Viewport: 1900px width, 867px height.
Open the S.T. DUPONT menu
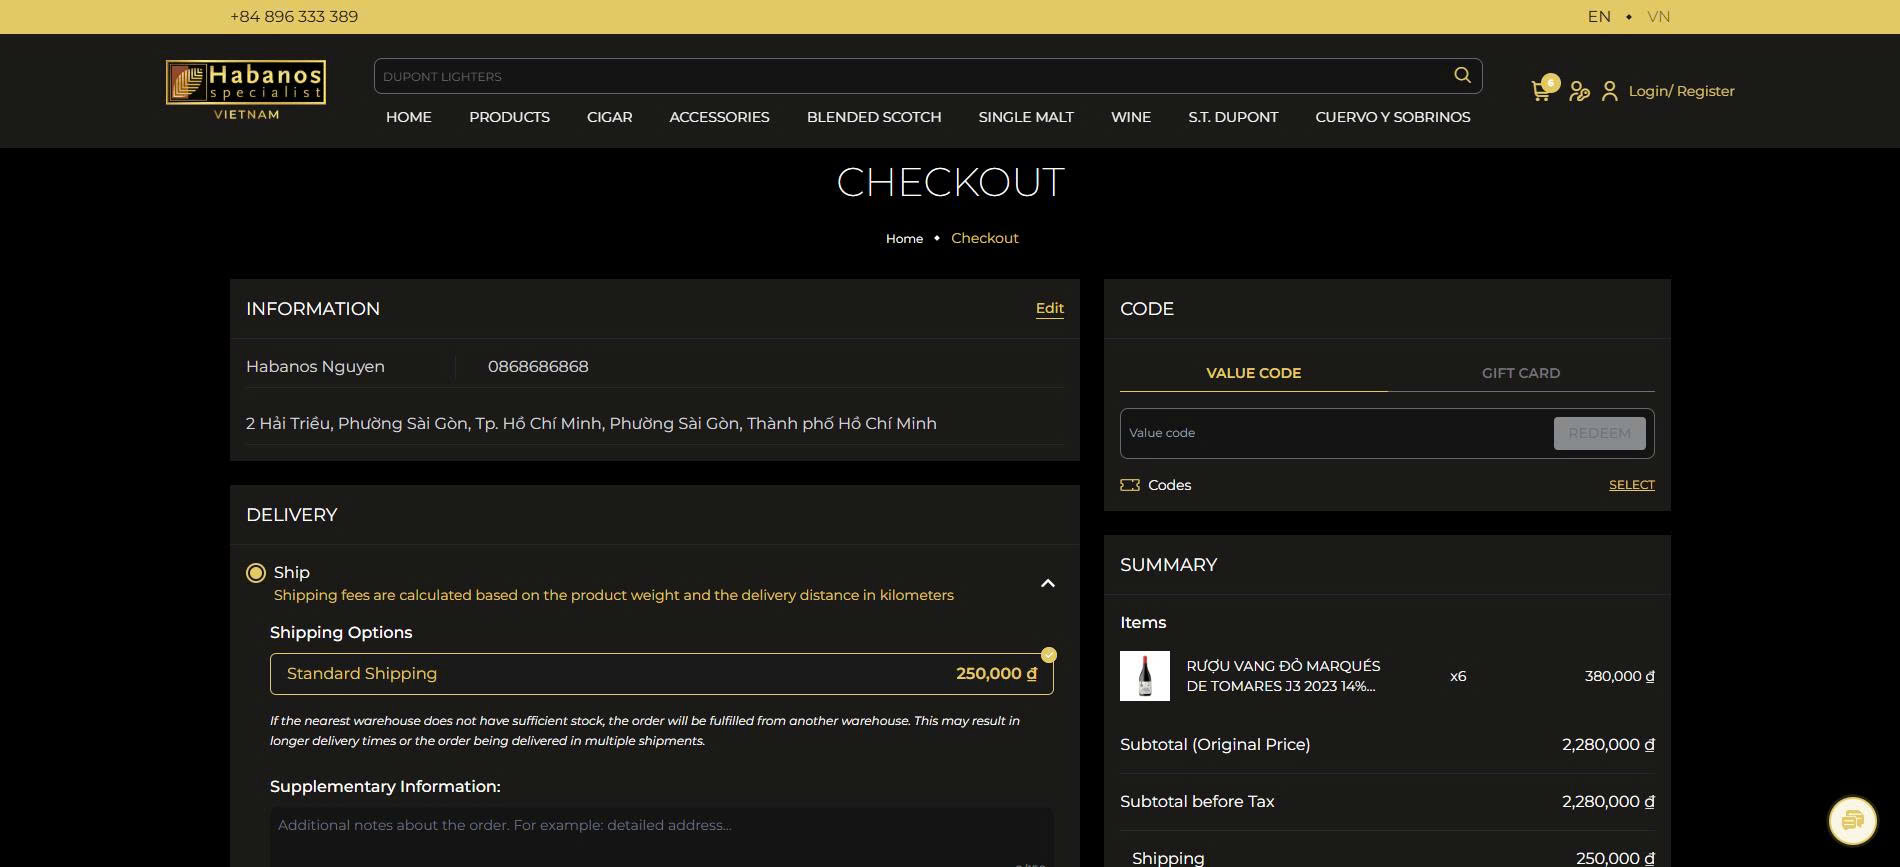1233,117
